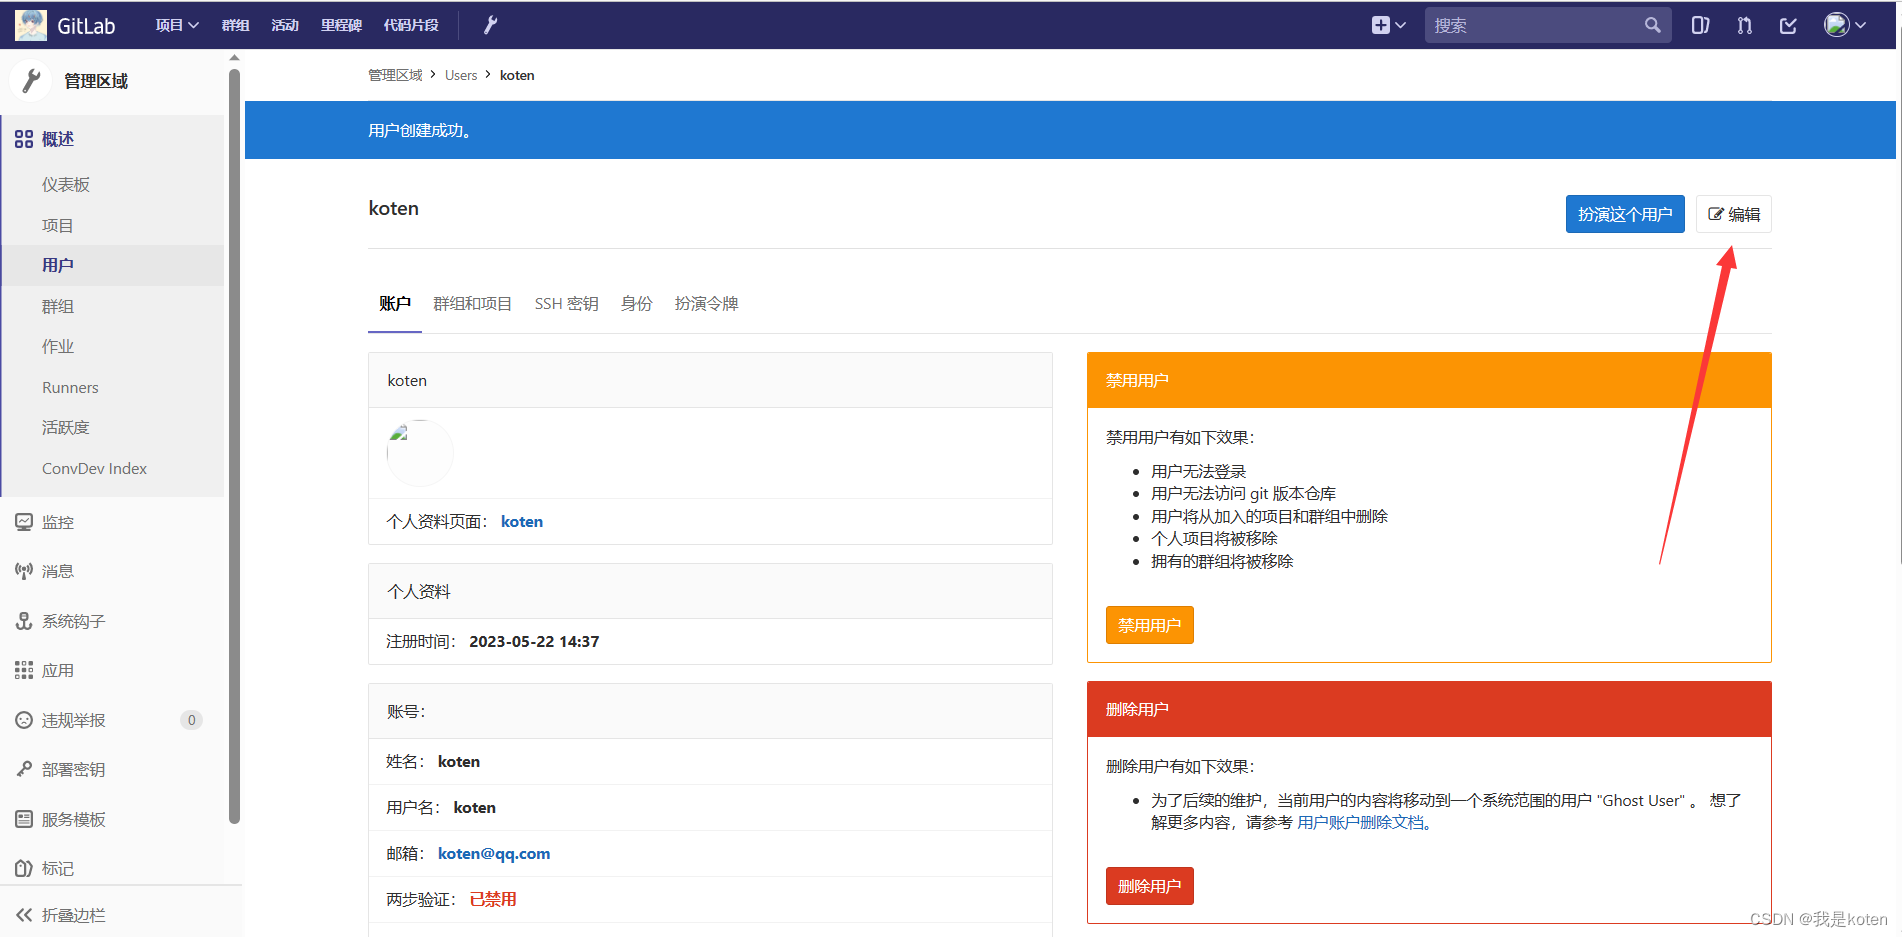
Task: Click the 消息 broadcast icon
Action: (24, 571)
